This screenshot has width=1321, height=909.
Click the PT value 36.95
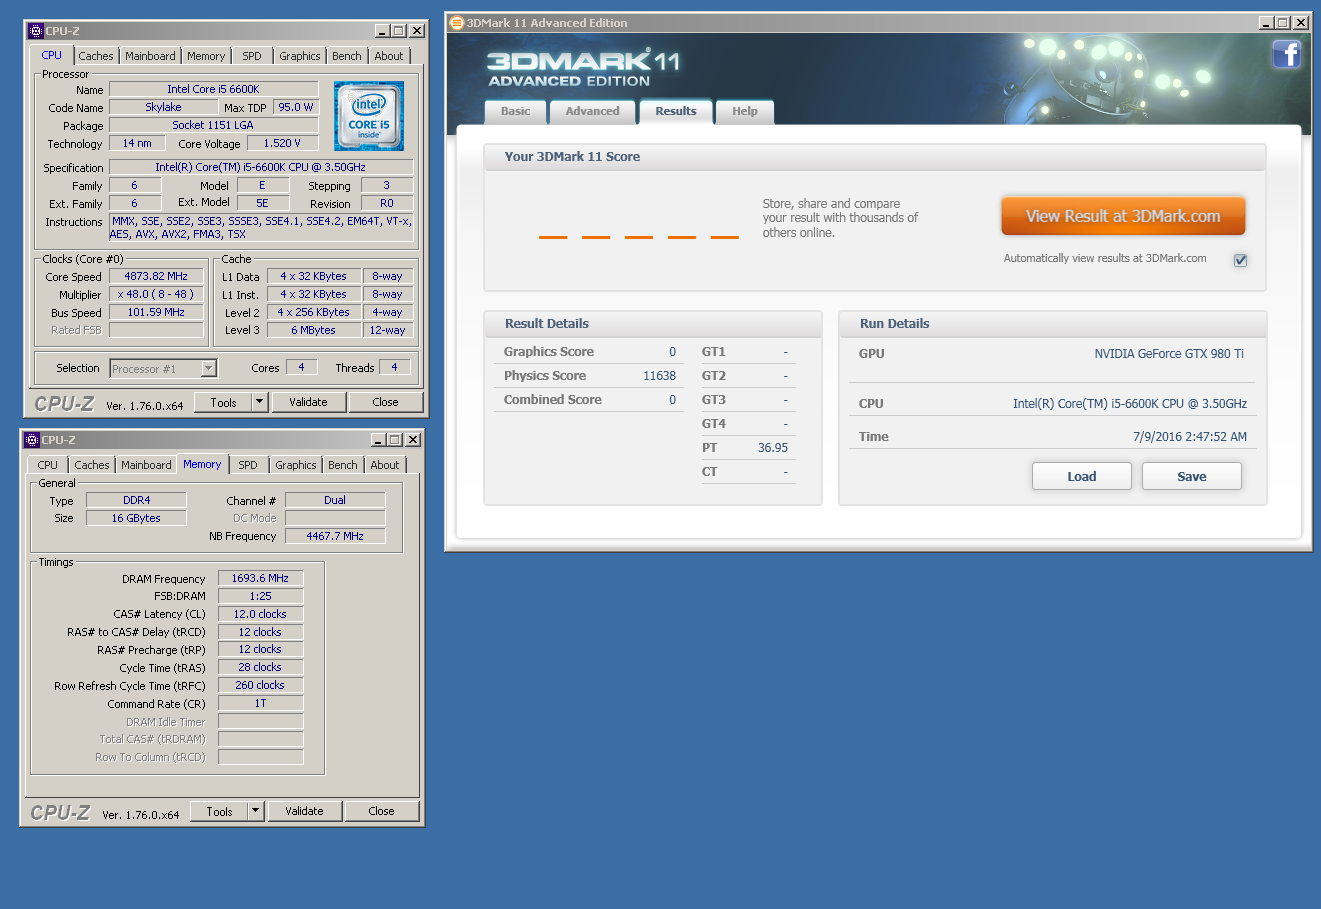click(772, 448)
